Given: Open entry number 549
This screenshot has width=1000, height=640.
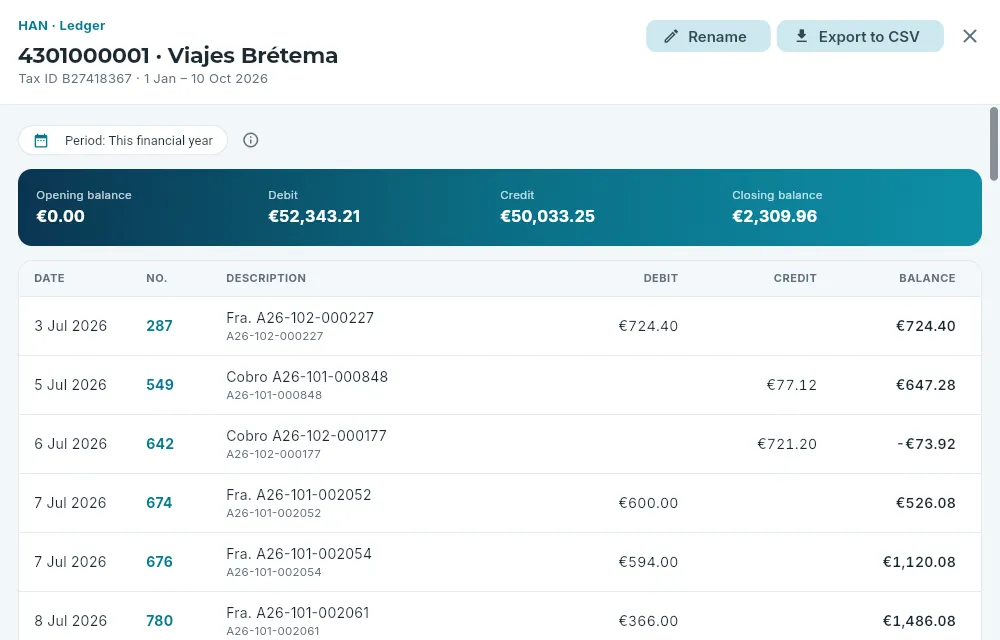Looking at the screenshot, I should click(159, 385).
